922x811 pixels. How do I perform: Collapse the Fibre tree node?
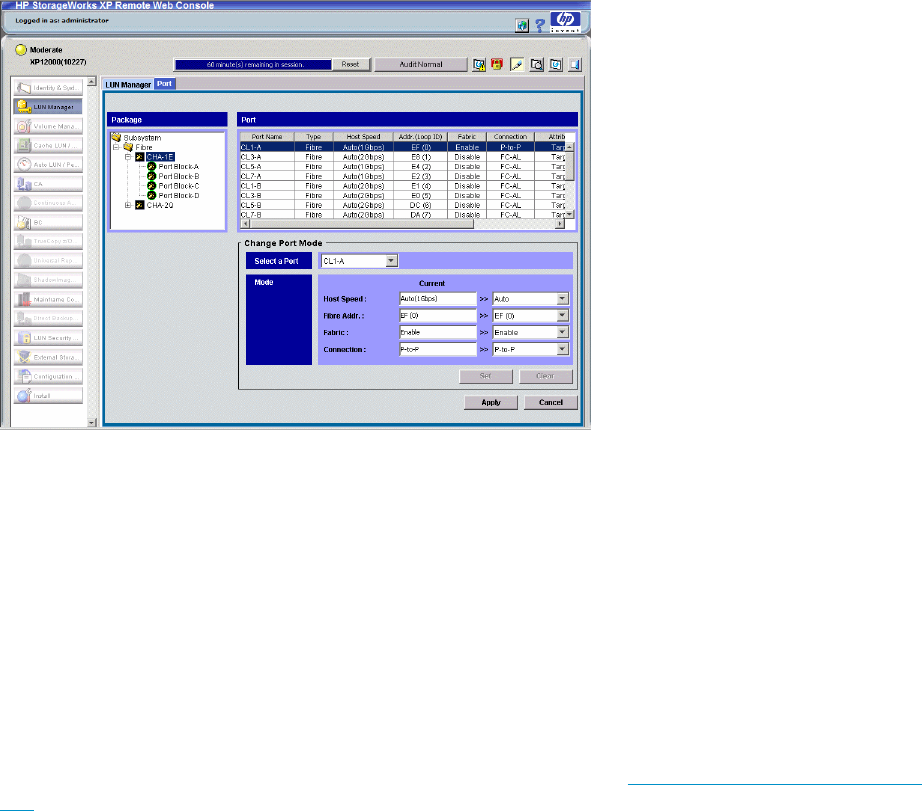tap(116, 147)
